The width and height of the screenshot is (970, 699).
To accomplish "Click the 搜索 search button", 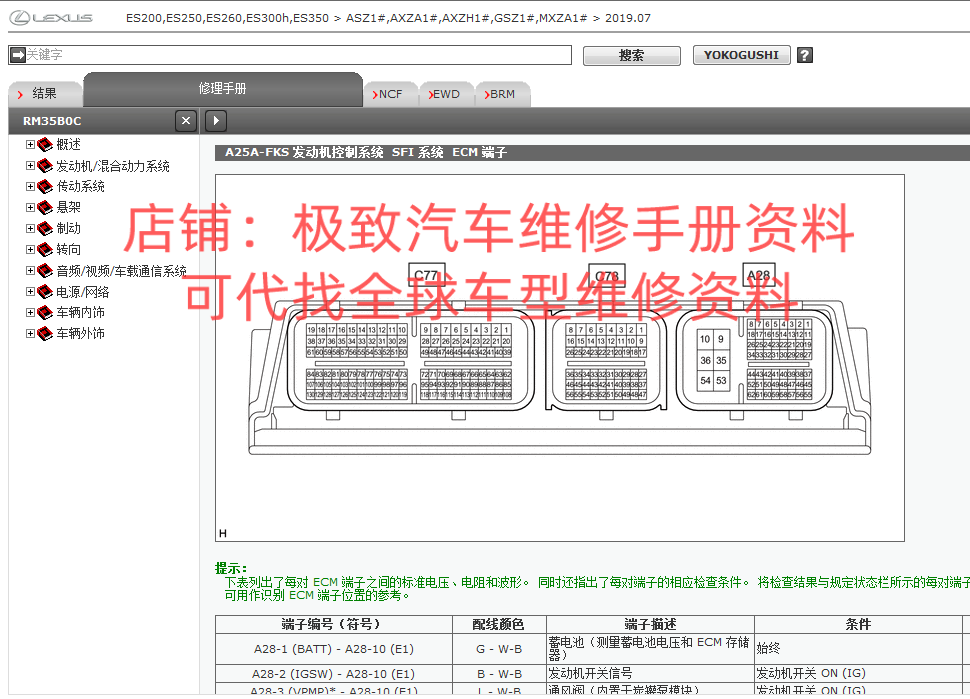I will click(632, 56).
